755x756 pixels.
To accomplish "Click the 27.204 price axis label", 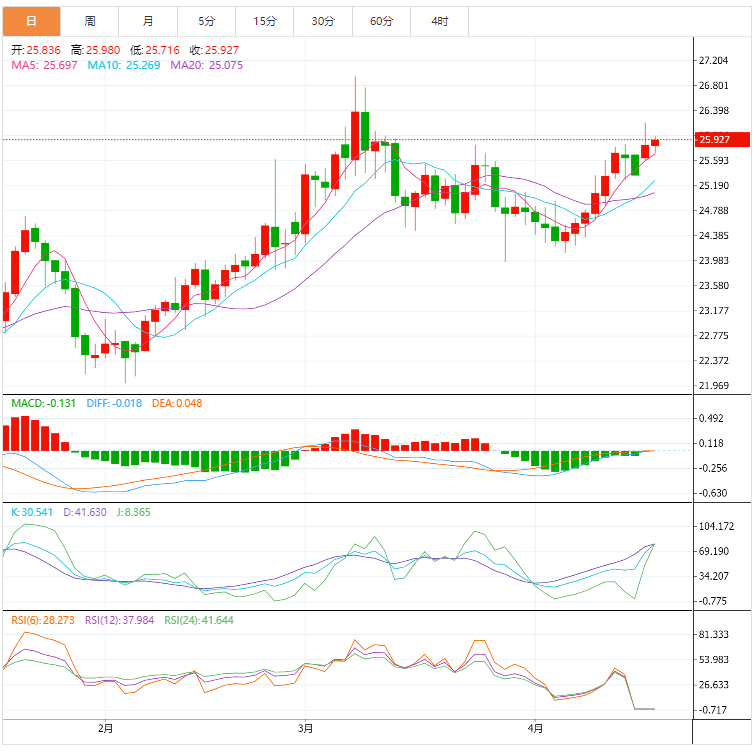I will click(714, 61).
